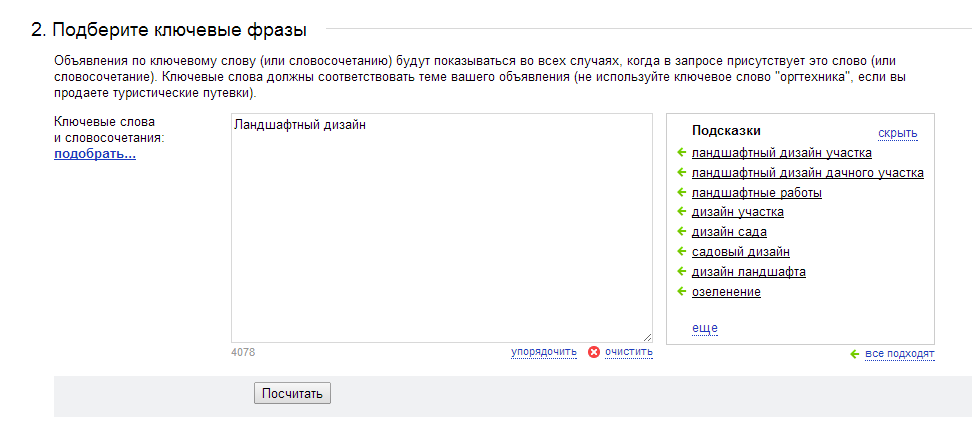This screenshot has height=437, width=972.
Task: Open the подобрать... keyword picker link
Action: pos(95,154)
